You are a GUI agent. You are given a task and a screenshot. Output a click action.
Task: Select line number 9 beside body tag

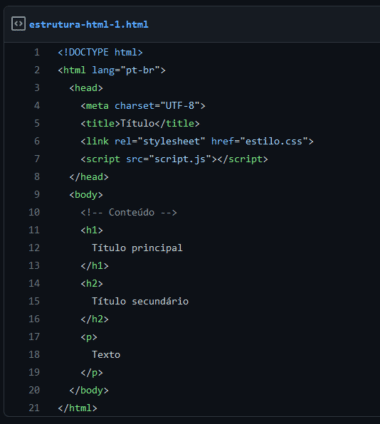click(x=37, y=194)
